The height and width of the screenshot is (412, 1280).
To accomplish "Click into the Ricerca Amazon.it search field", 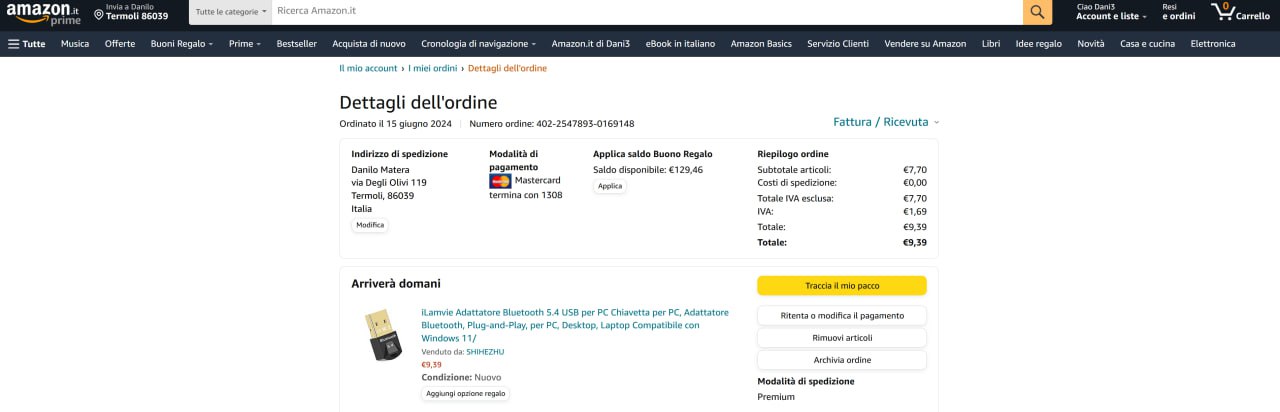I will tap(646, 11).
